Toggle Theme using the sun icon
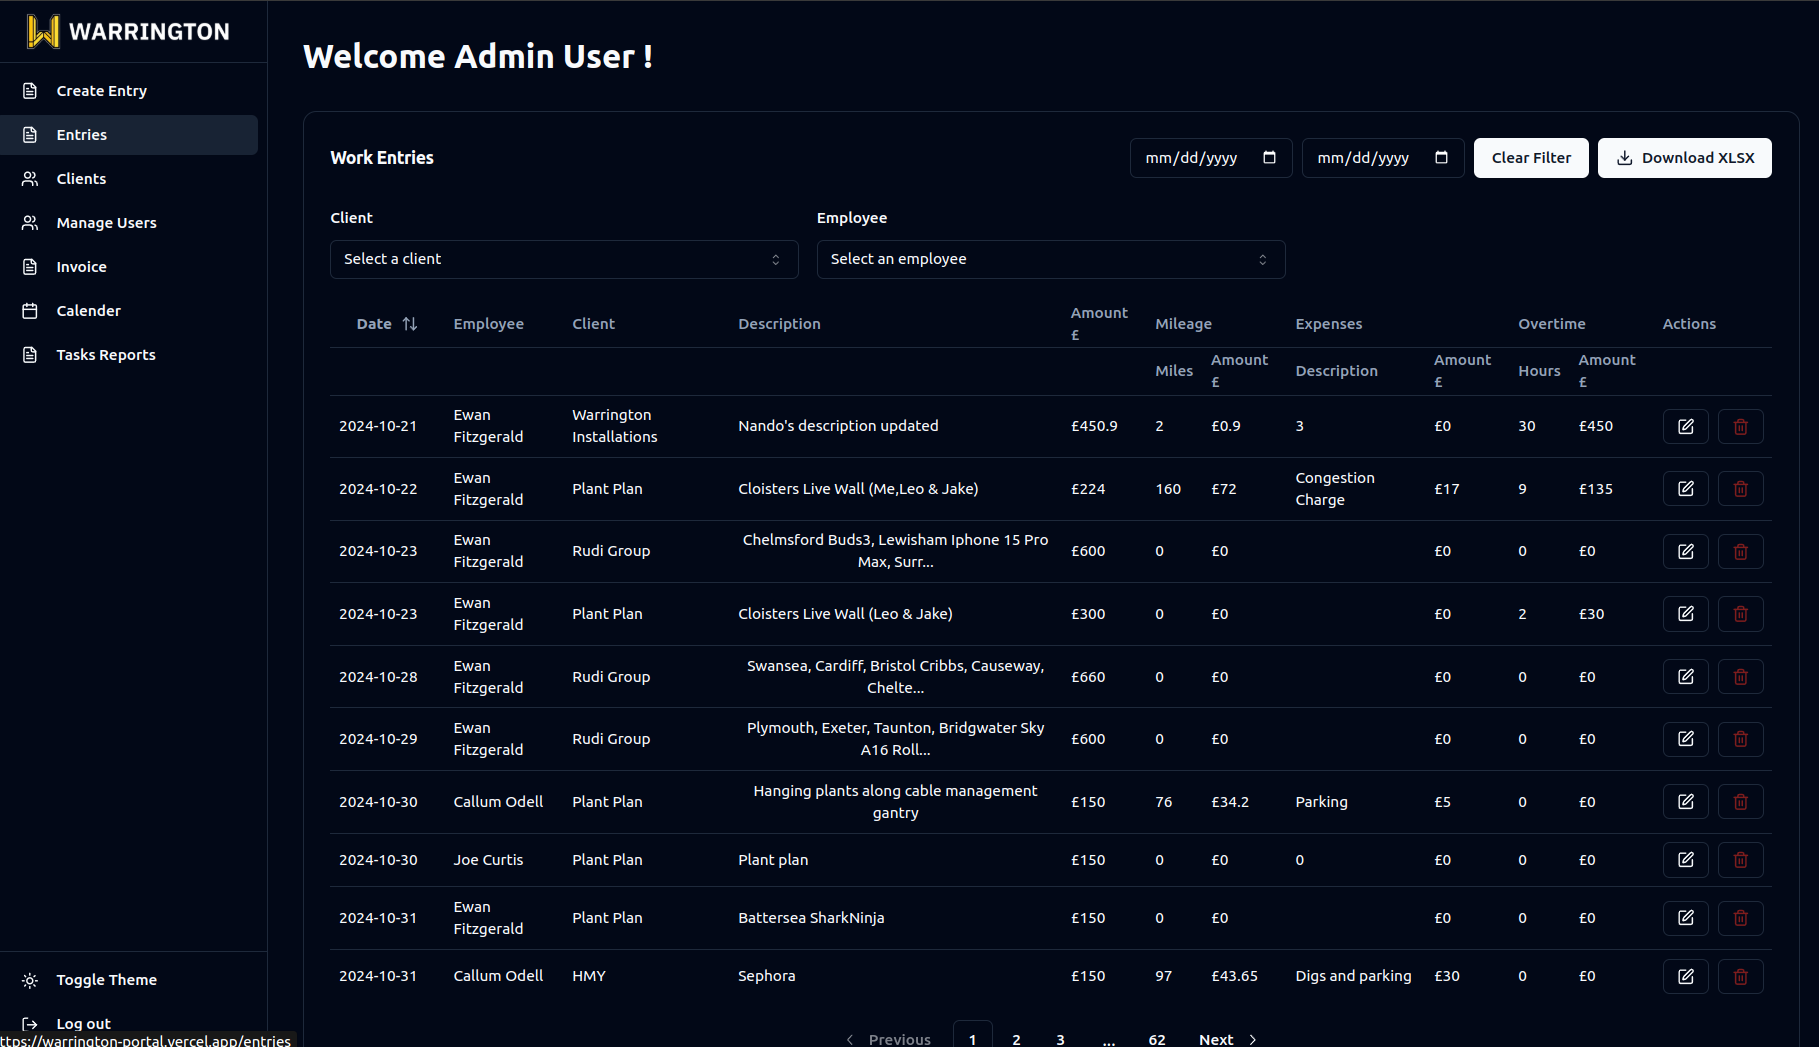 [x=29, y=980]
